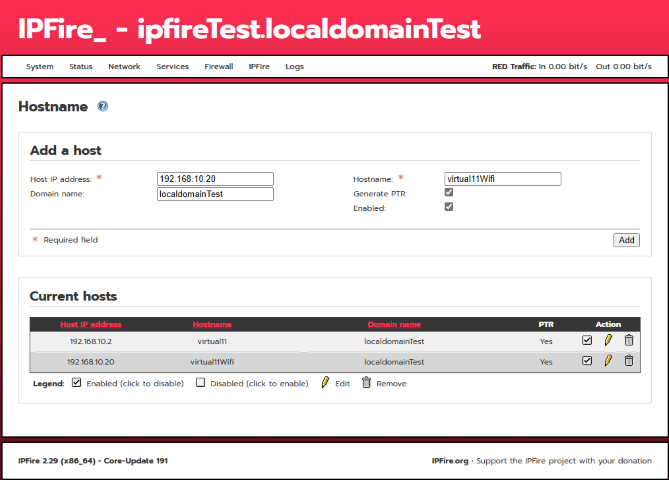The image size is (669, 480).
Task: Select the 192.168.10.2 cell
Action: tap(90, 341)
